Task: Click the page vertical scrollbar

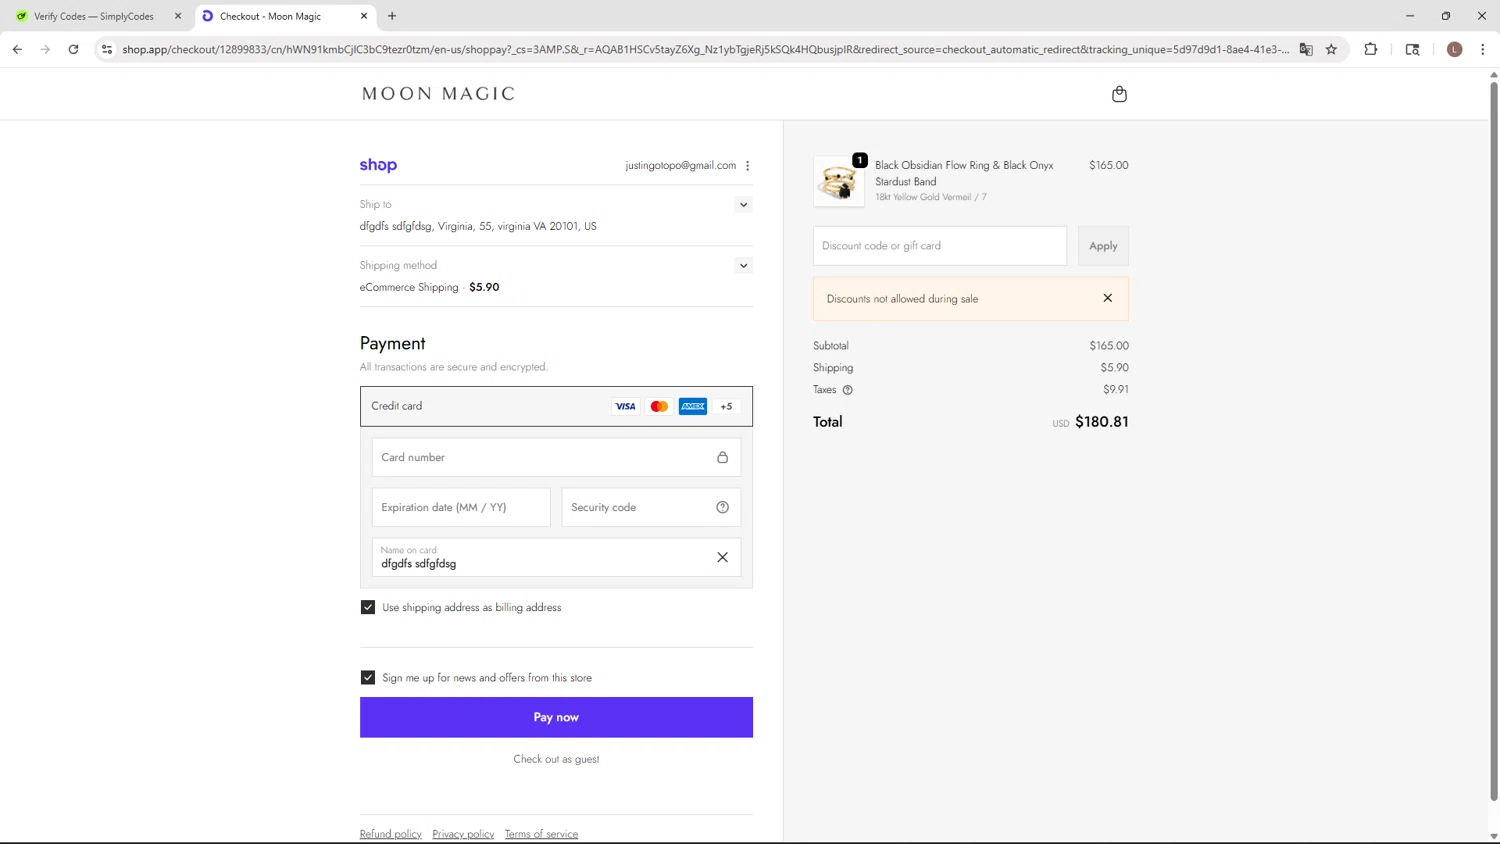Action: coord(1494,440)
